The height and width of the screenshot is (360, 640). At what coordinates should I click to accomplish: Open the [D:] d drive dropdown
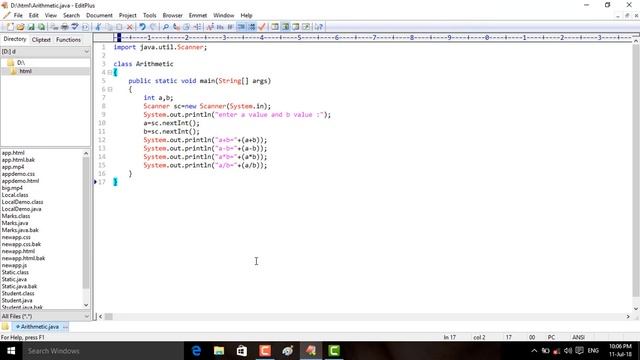(x=86, y=51)
